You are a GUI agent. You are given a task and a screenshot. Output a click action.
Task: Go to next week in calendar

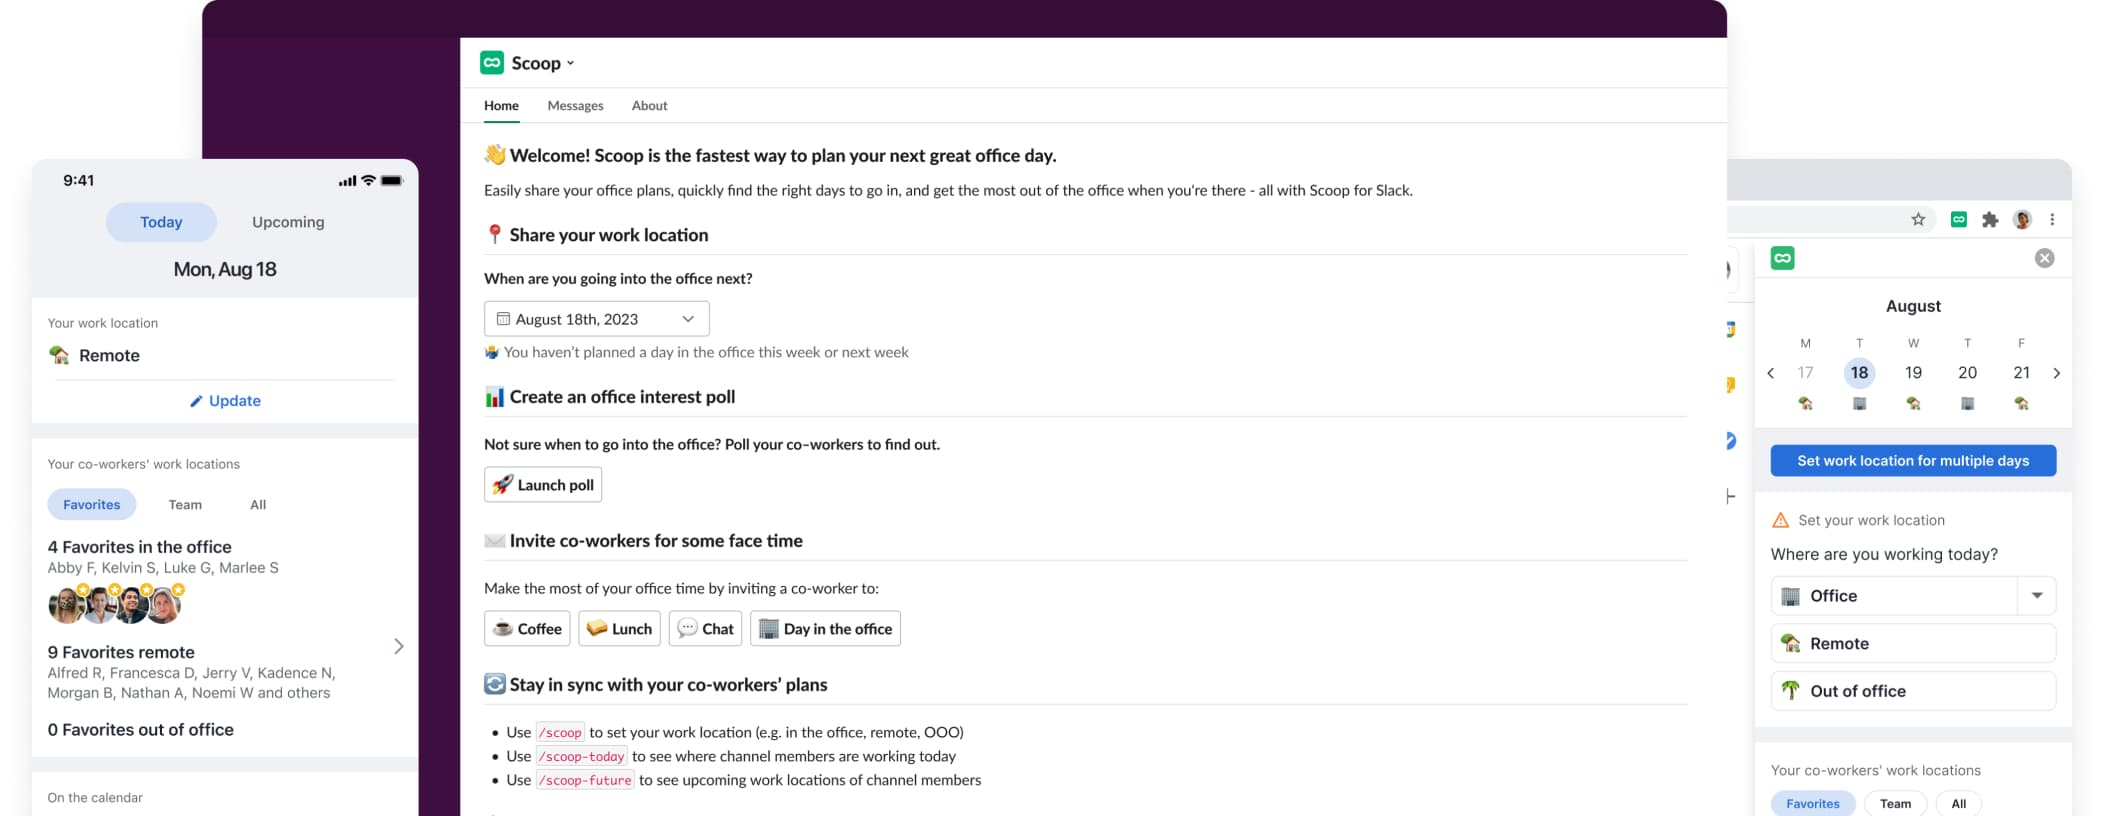[x=2056, y=373]
